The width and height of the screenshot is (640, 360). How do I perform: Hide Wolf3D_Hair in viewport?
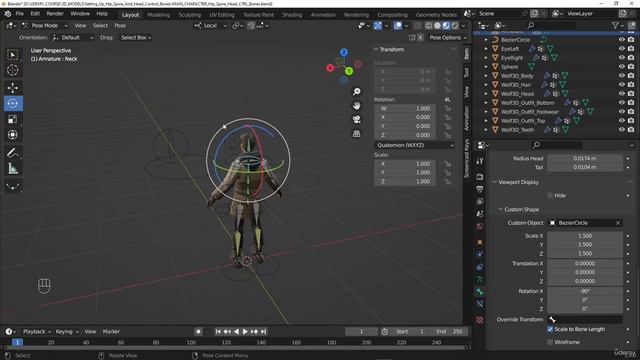click(622, 84)
